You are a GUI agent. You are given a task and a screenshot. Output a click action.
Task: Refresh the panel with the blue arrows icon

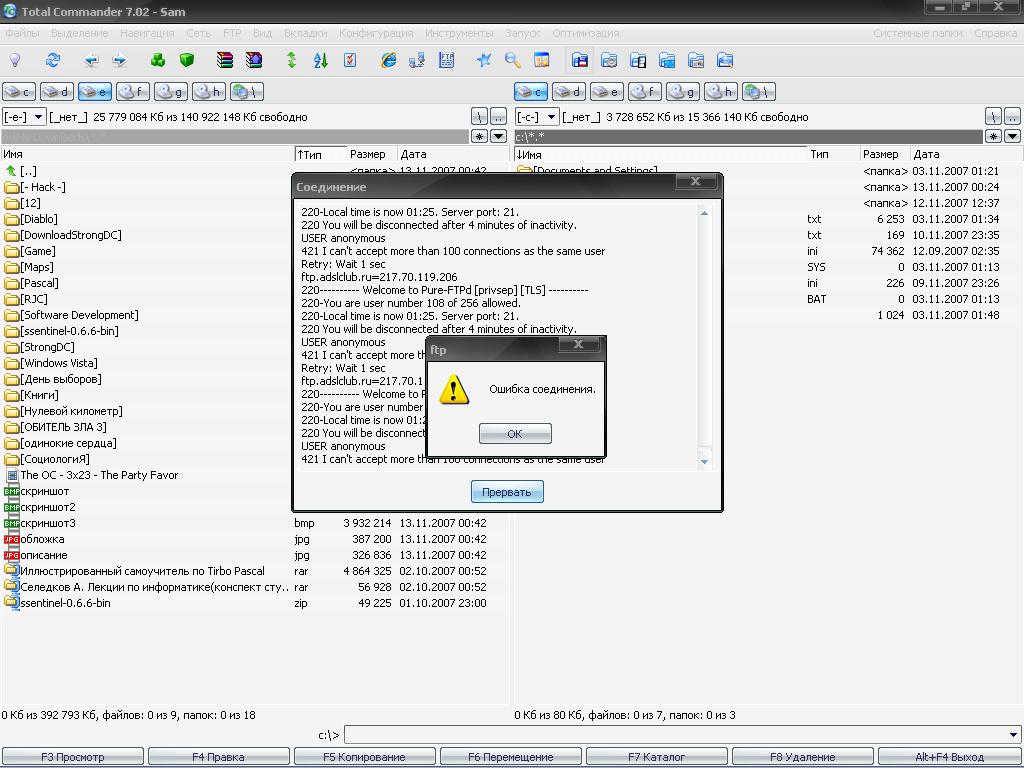[52, 61]
